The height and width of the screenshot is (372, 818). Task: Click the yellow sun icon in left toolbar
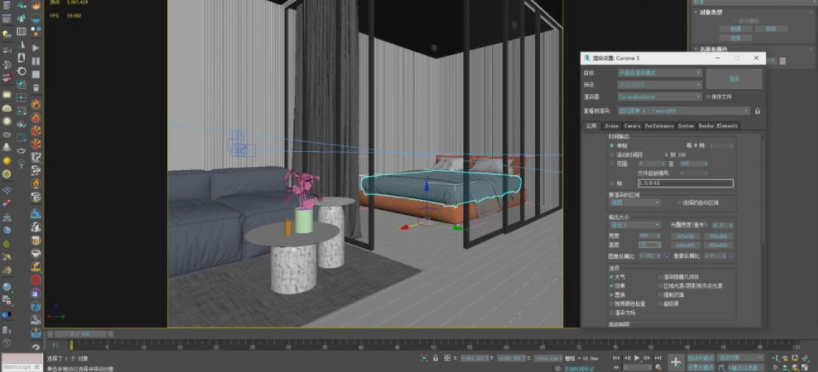[x=7, y=161]
